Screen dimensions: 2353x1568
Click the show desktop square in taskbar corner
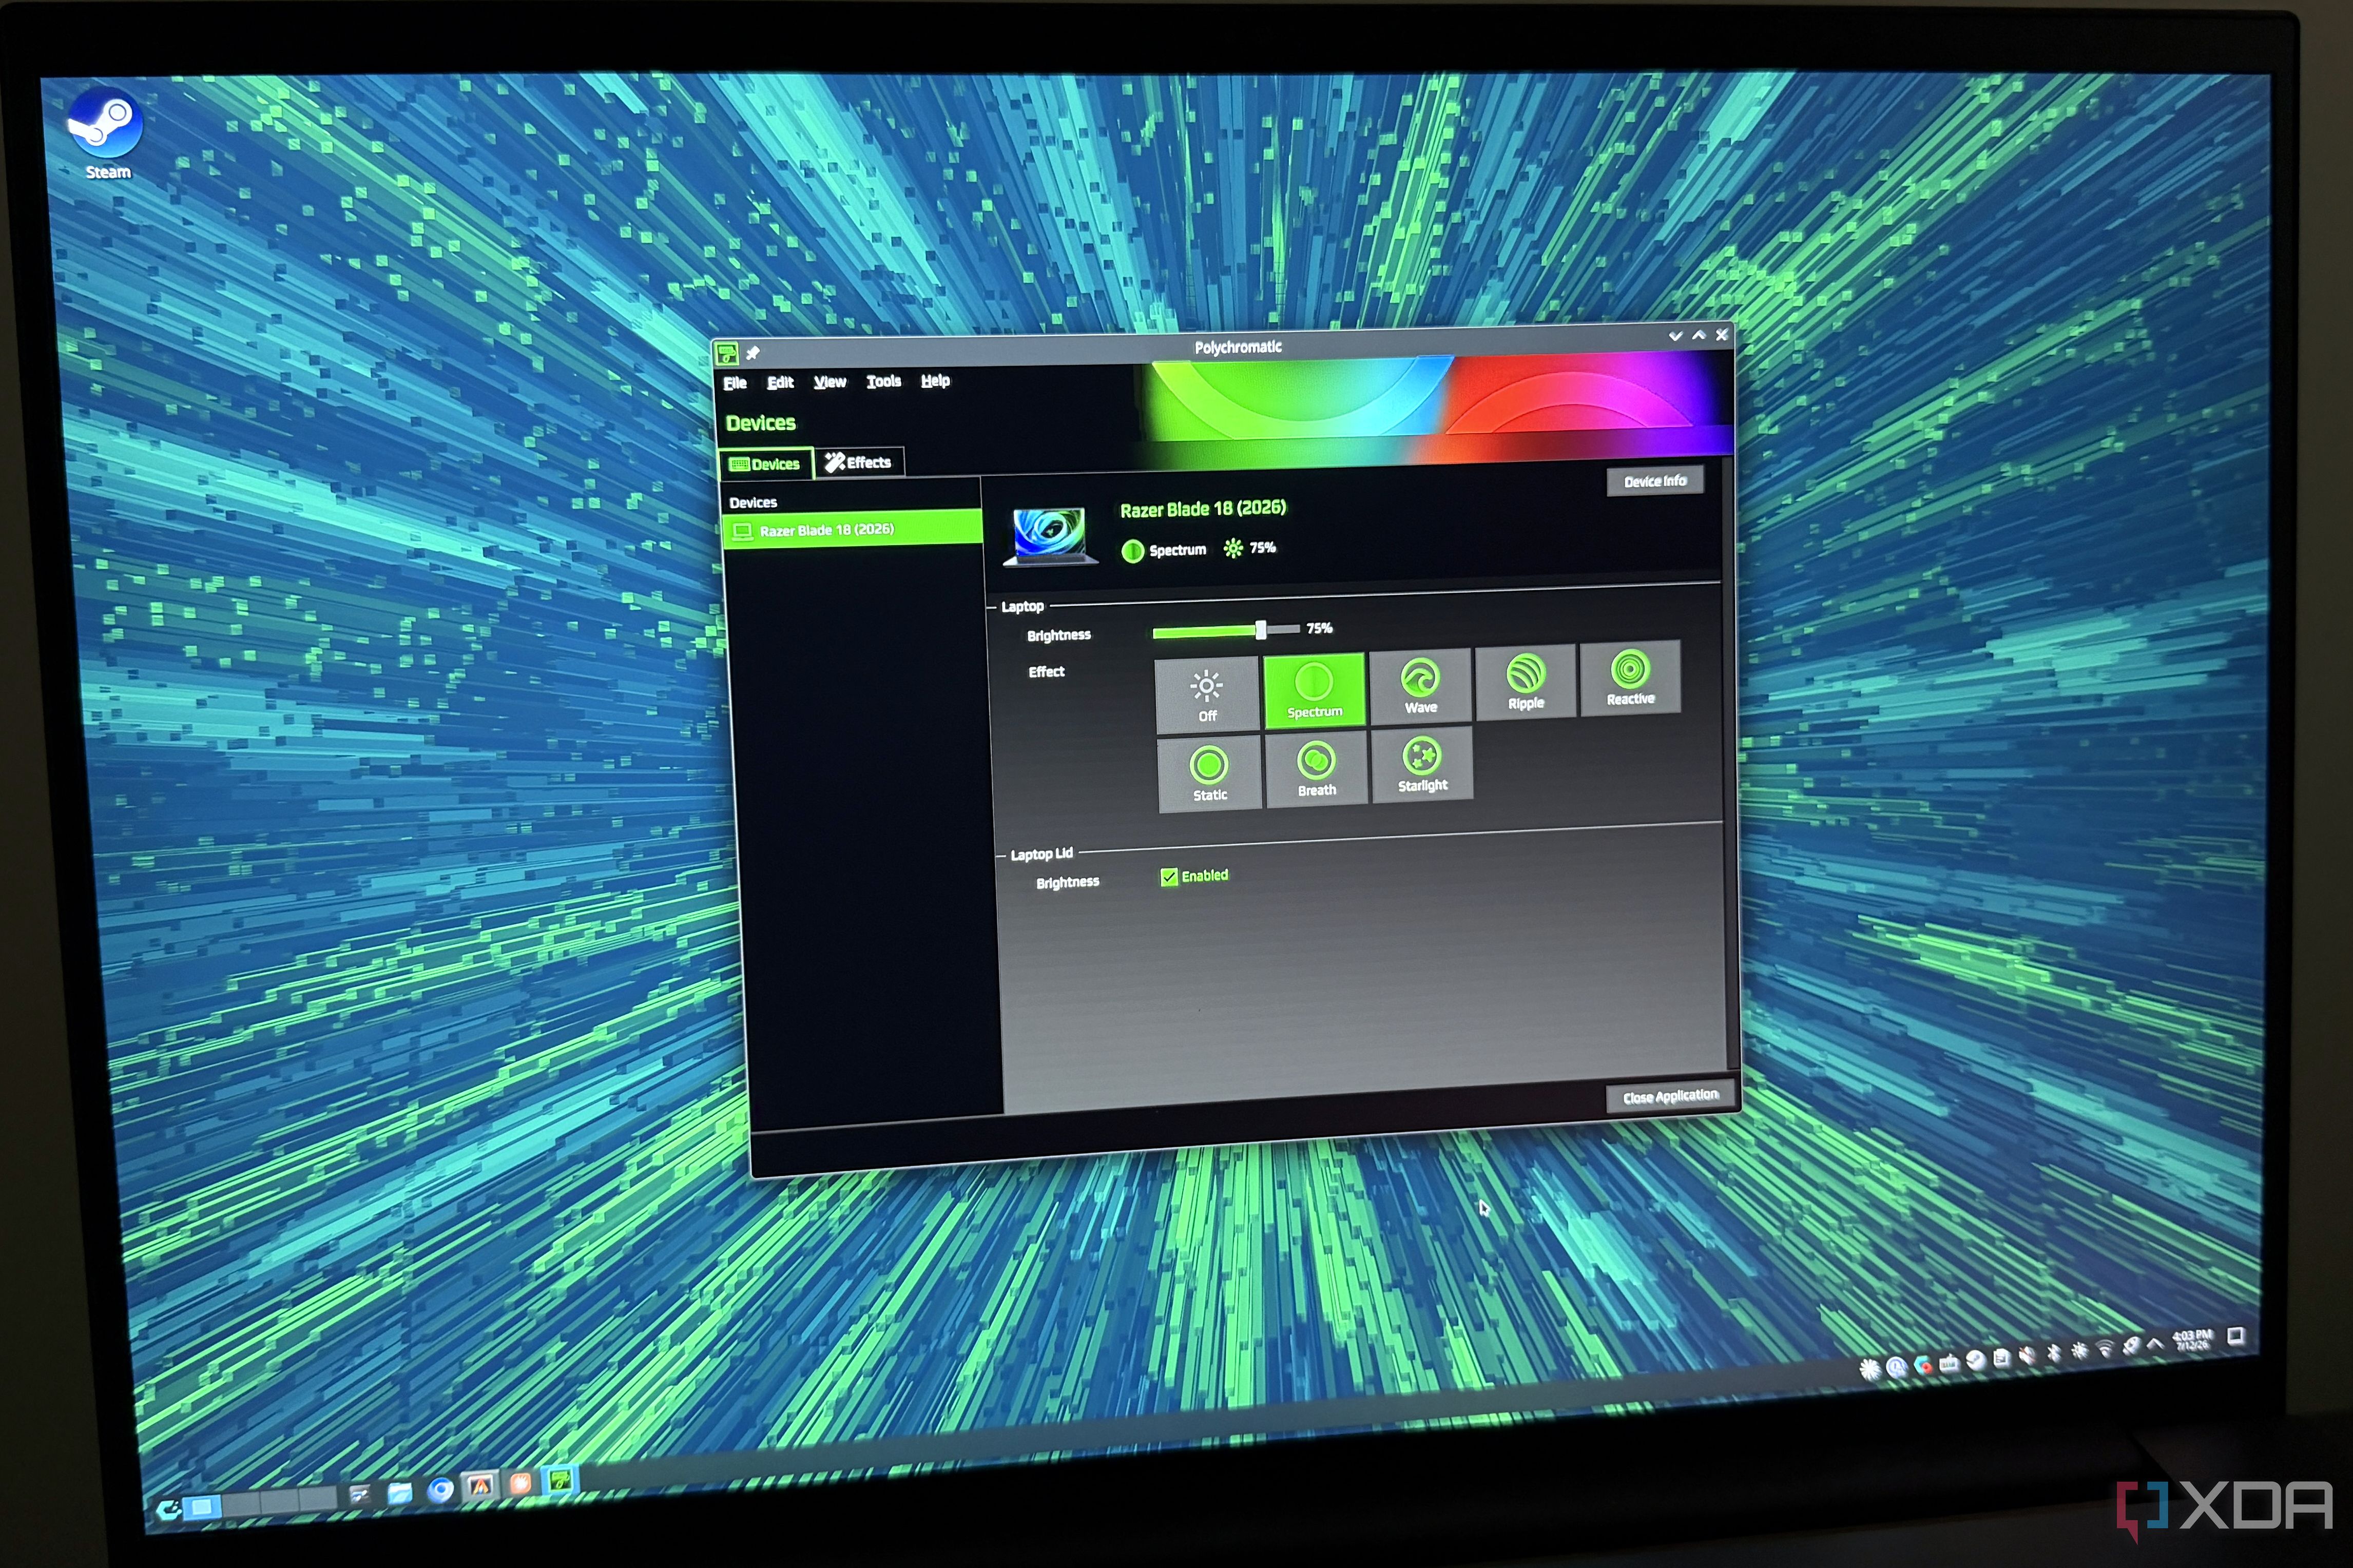tap(2237, 1336)
